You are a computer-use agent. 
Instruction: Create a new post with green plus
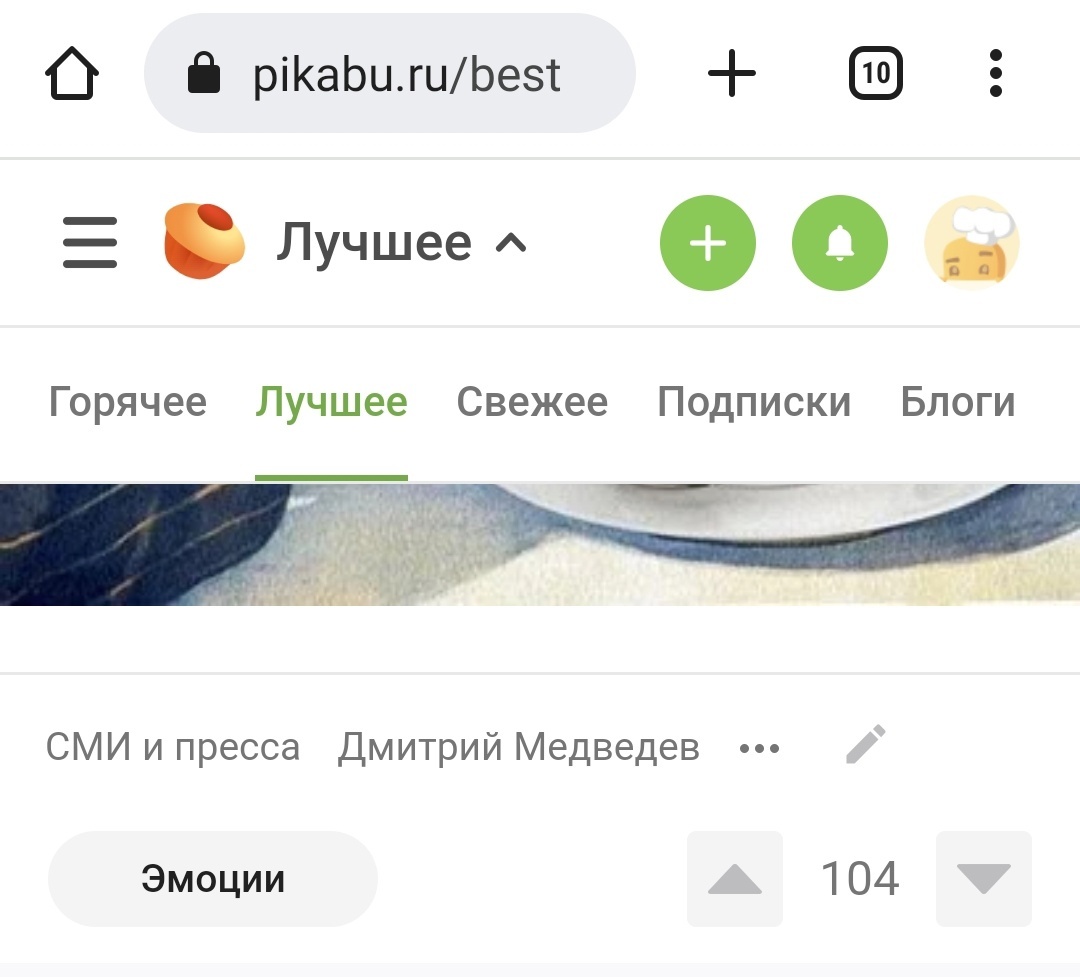click(707, 243)
